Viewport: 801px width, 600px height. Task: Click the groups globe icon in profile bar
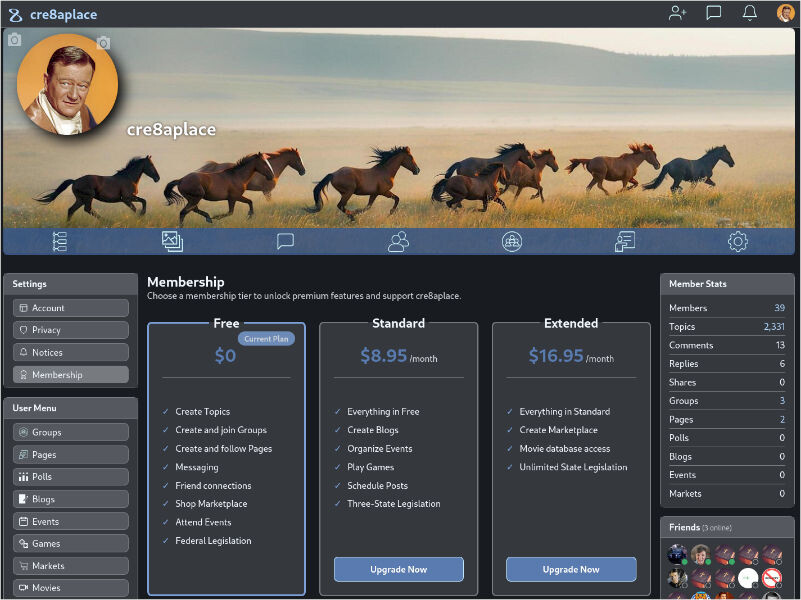[512, 241]
